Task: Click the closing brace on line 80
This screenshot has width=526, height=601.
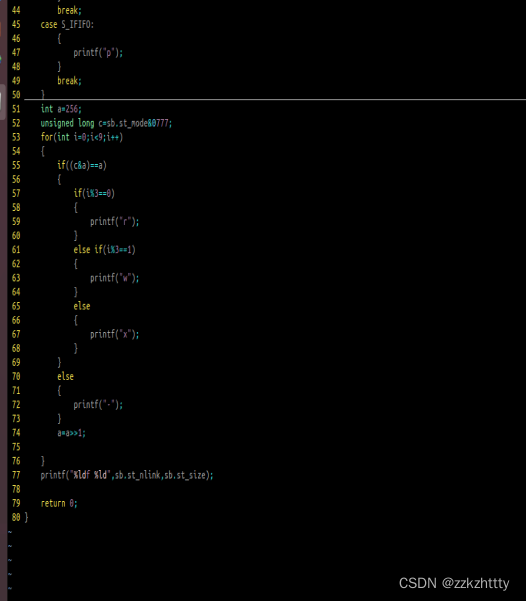Action: (x=26, y=517)
